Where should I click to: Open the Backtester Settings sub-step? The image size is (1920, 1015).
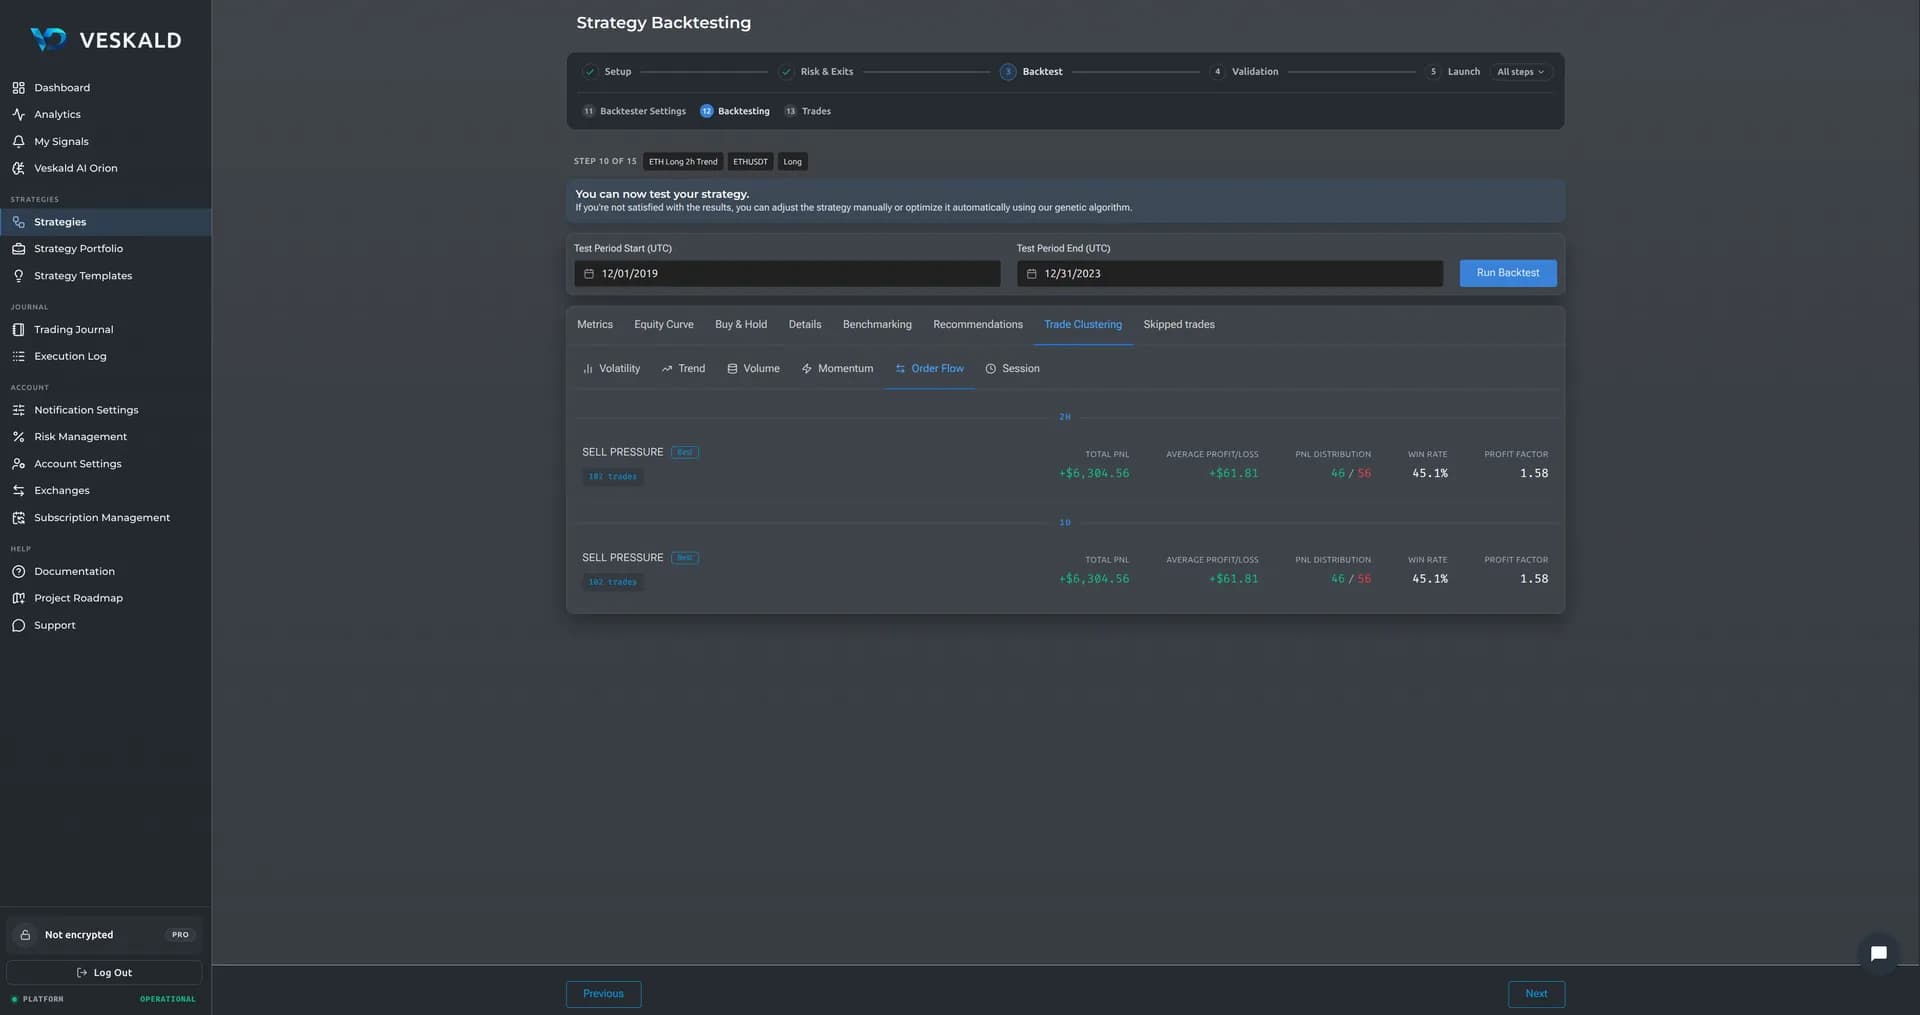coord(634,111)
